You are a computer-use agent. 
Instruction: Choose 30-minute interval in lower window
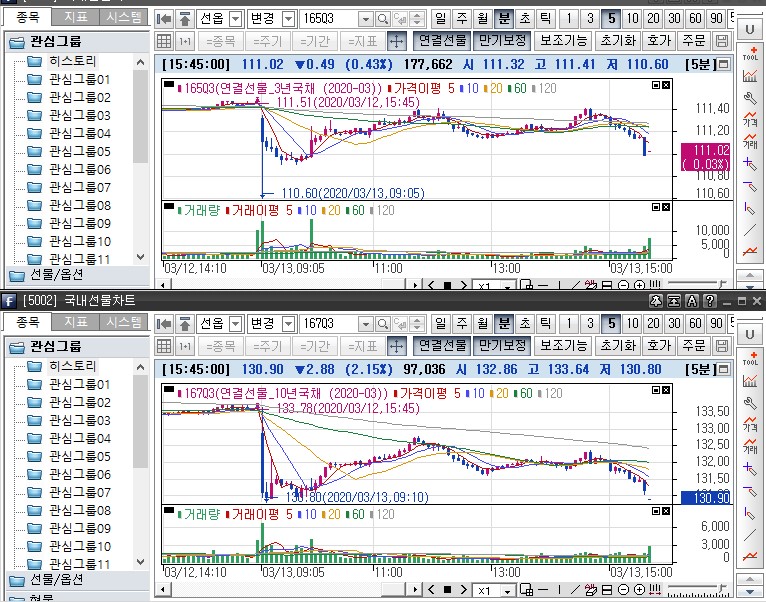(674, 323)
